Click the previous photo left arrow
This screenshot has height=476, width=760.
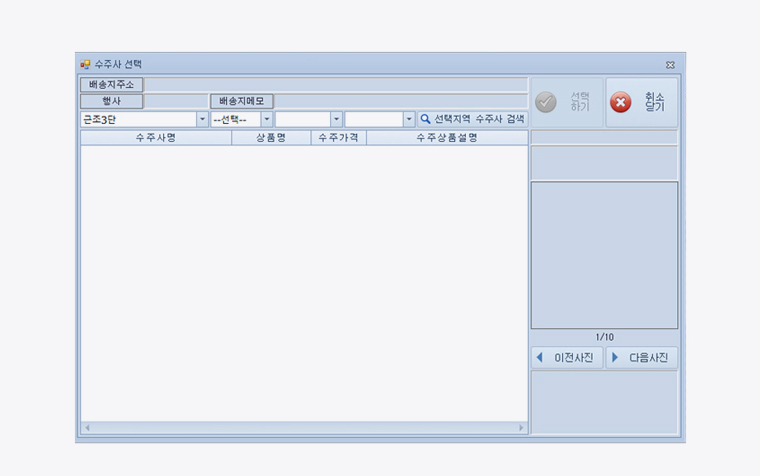coord(540,358)
